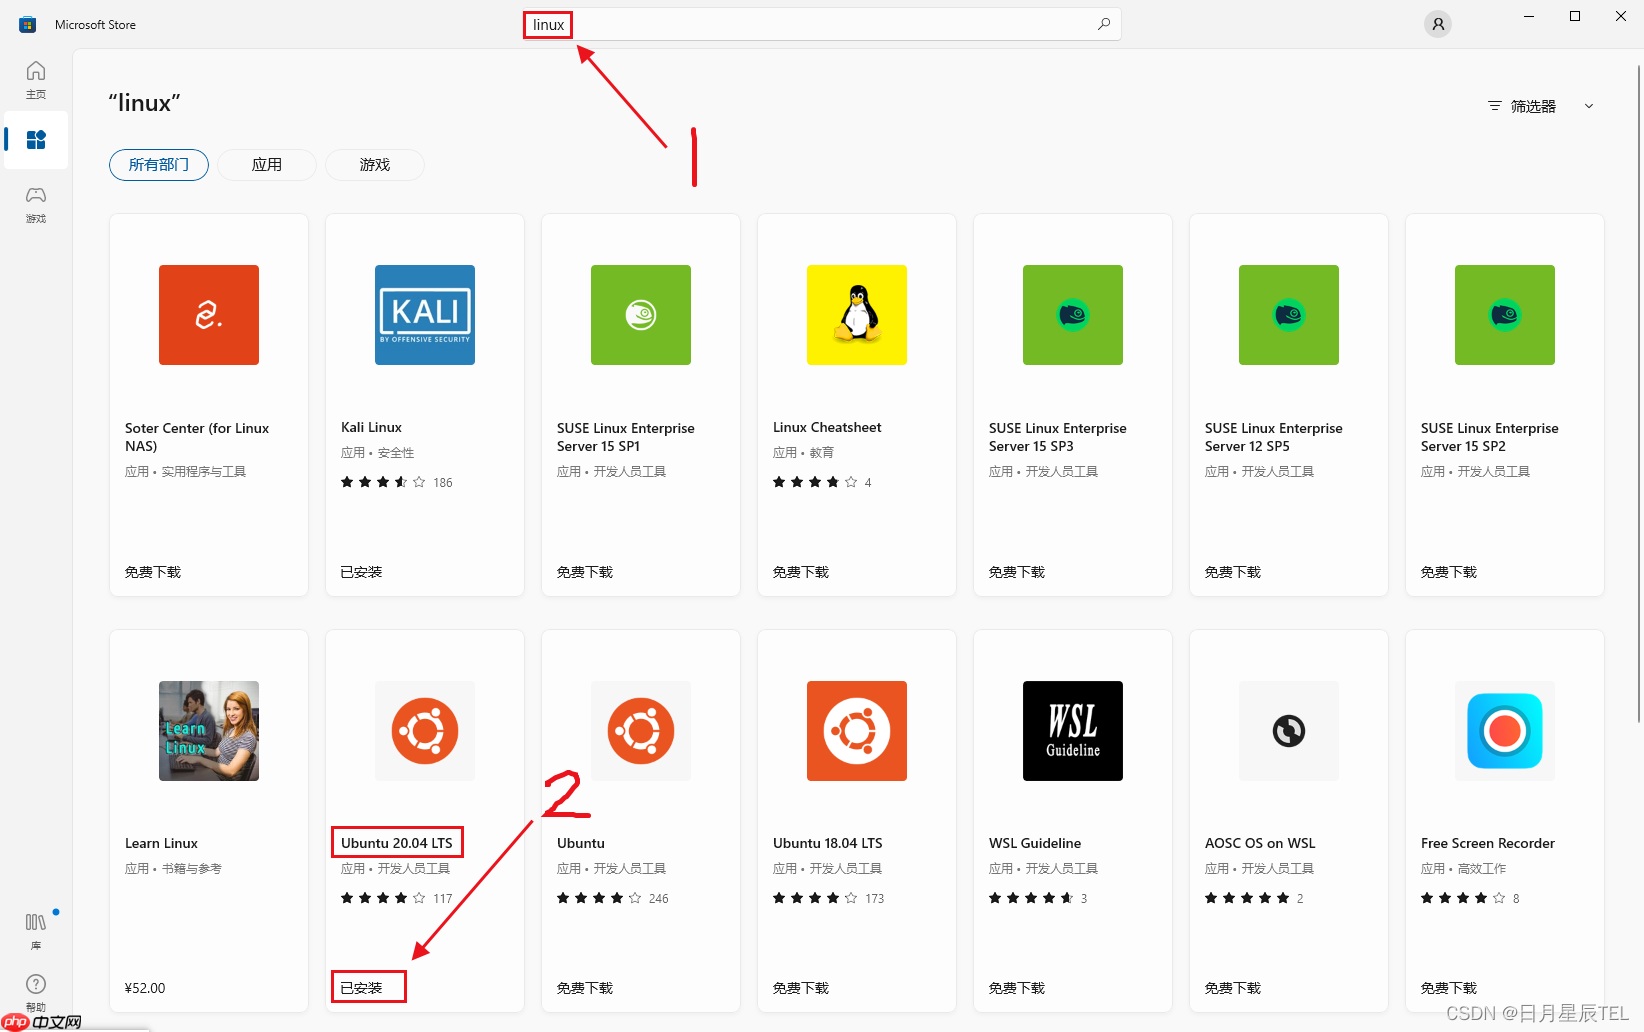Viewport: 1644px width, 1032px height.
Task: Click the user account icon
Action: pyautogui.click(x=1437, y=24)
